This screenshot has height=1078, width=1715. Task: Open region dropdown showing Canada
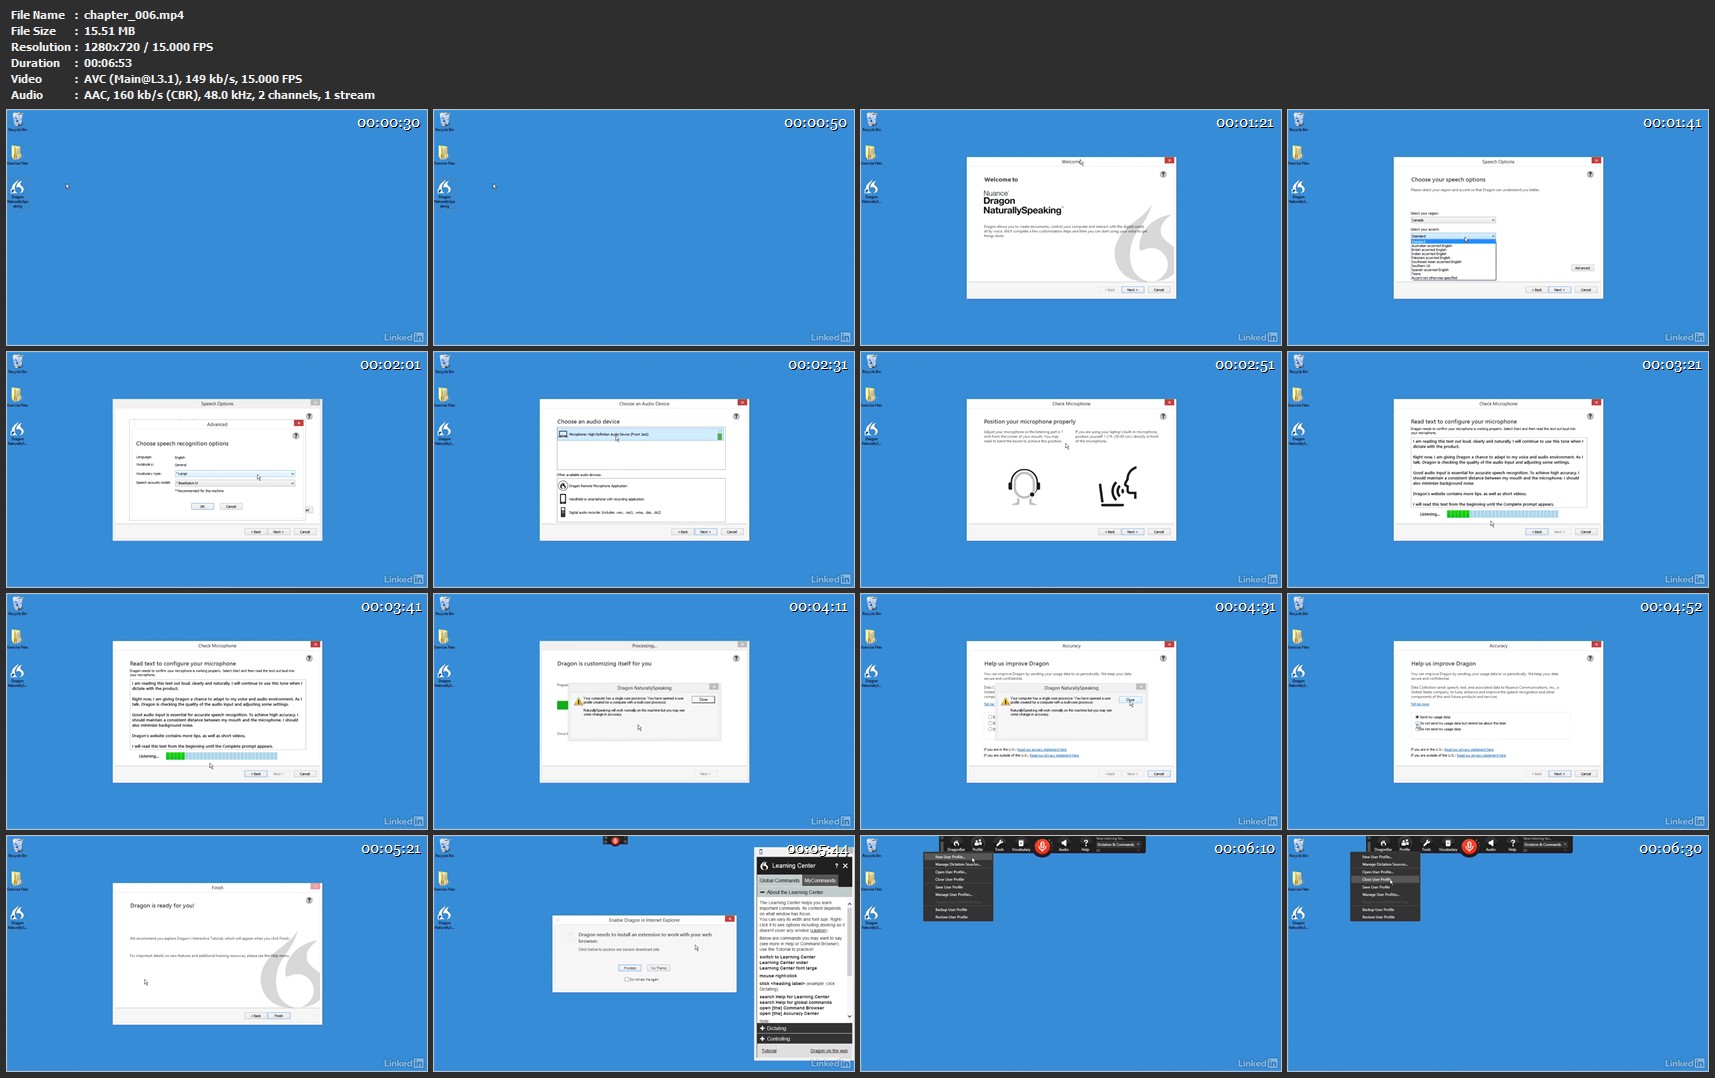click(1453, 220)
